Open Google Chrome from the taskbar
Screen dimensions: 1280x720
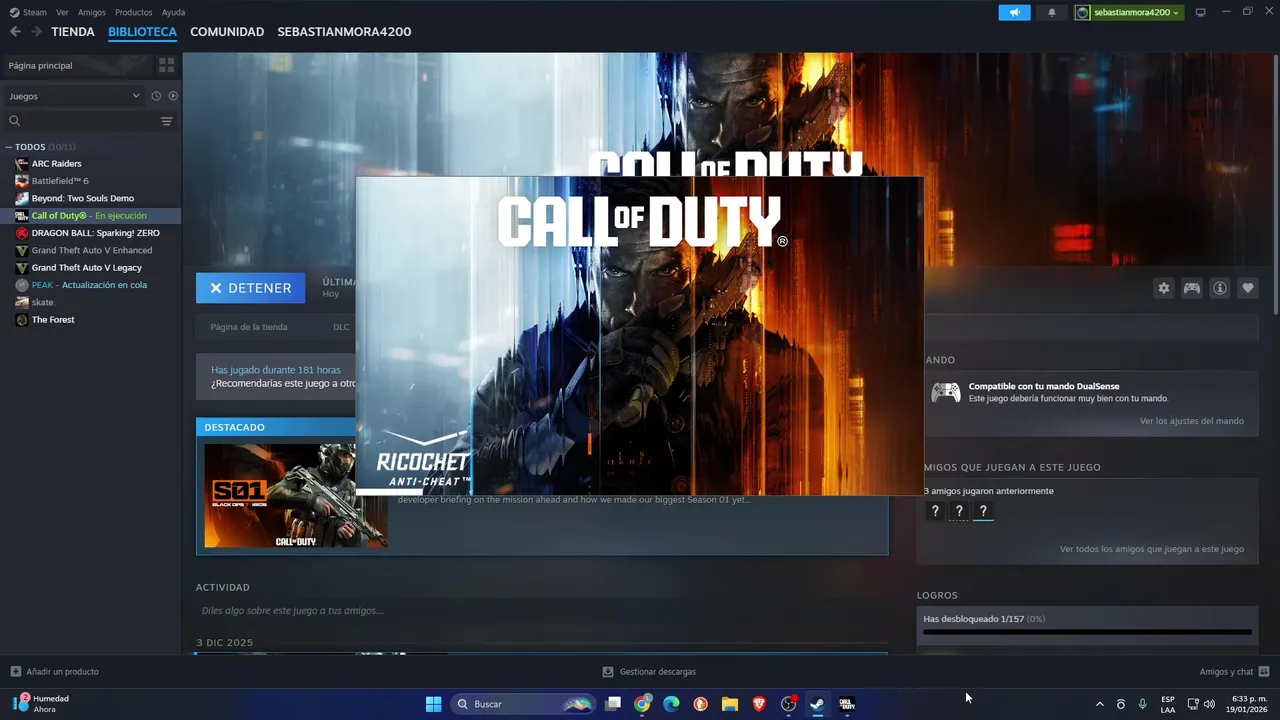pyautogui.click(x=642, y=704)
